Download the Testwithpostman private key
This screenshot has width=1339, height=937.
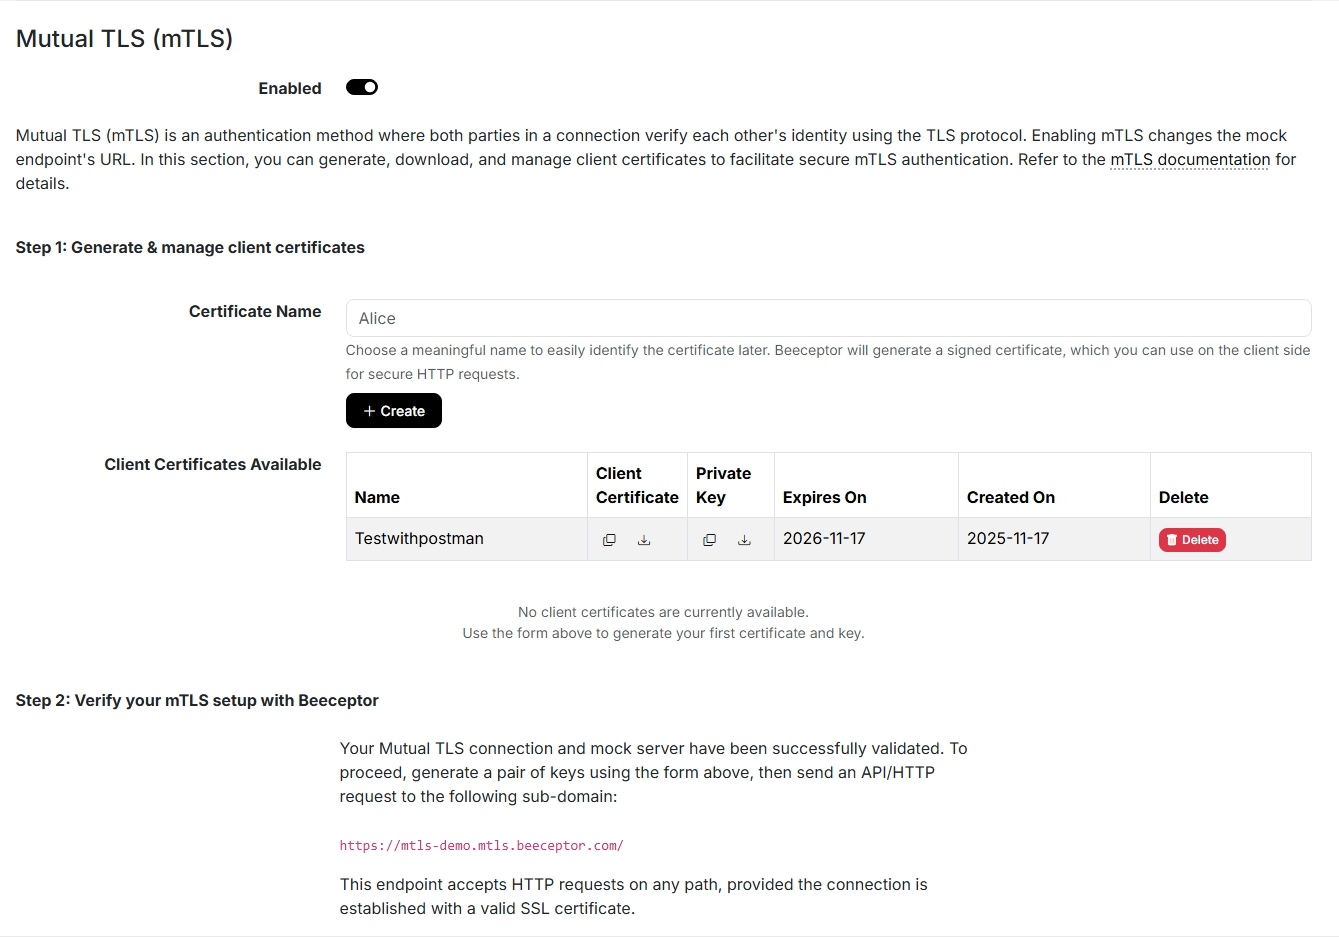pyautogui.click(x=744, y=539)
